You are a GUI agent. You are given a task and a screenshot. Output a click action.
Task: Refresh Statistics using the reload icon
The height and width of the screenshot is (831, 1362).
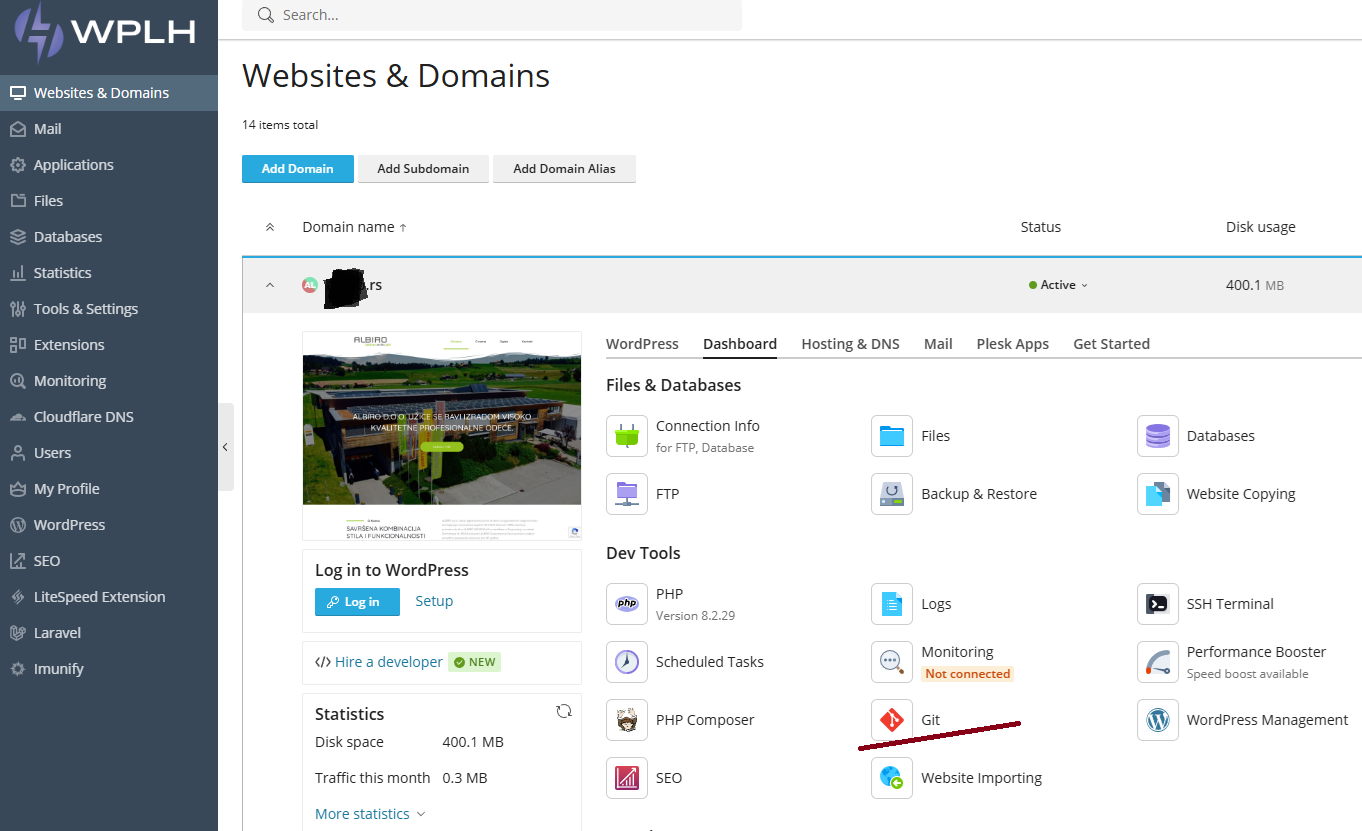click(564, 711)
